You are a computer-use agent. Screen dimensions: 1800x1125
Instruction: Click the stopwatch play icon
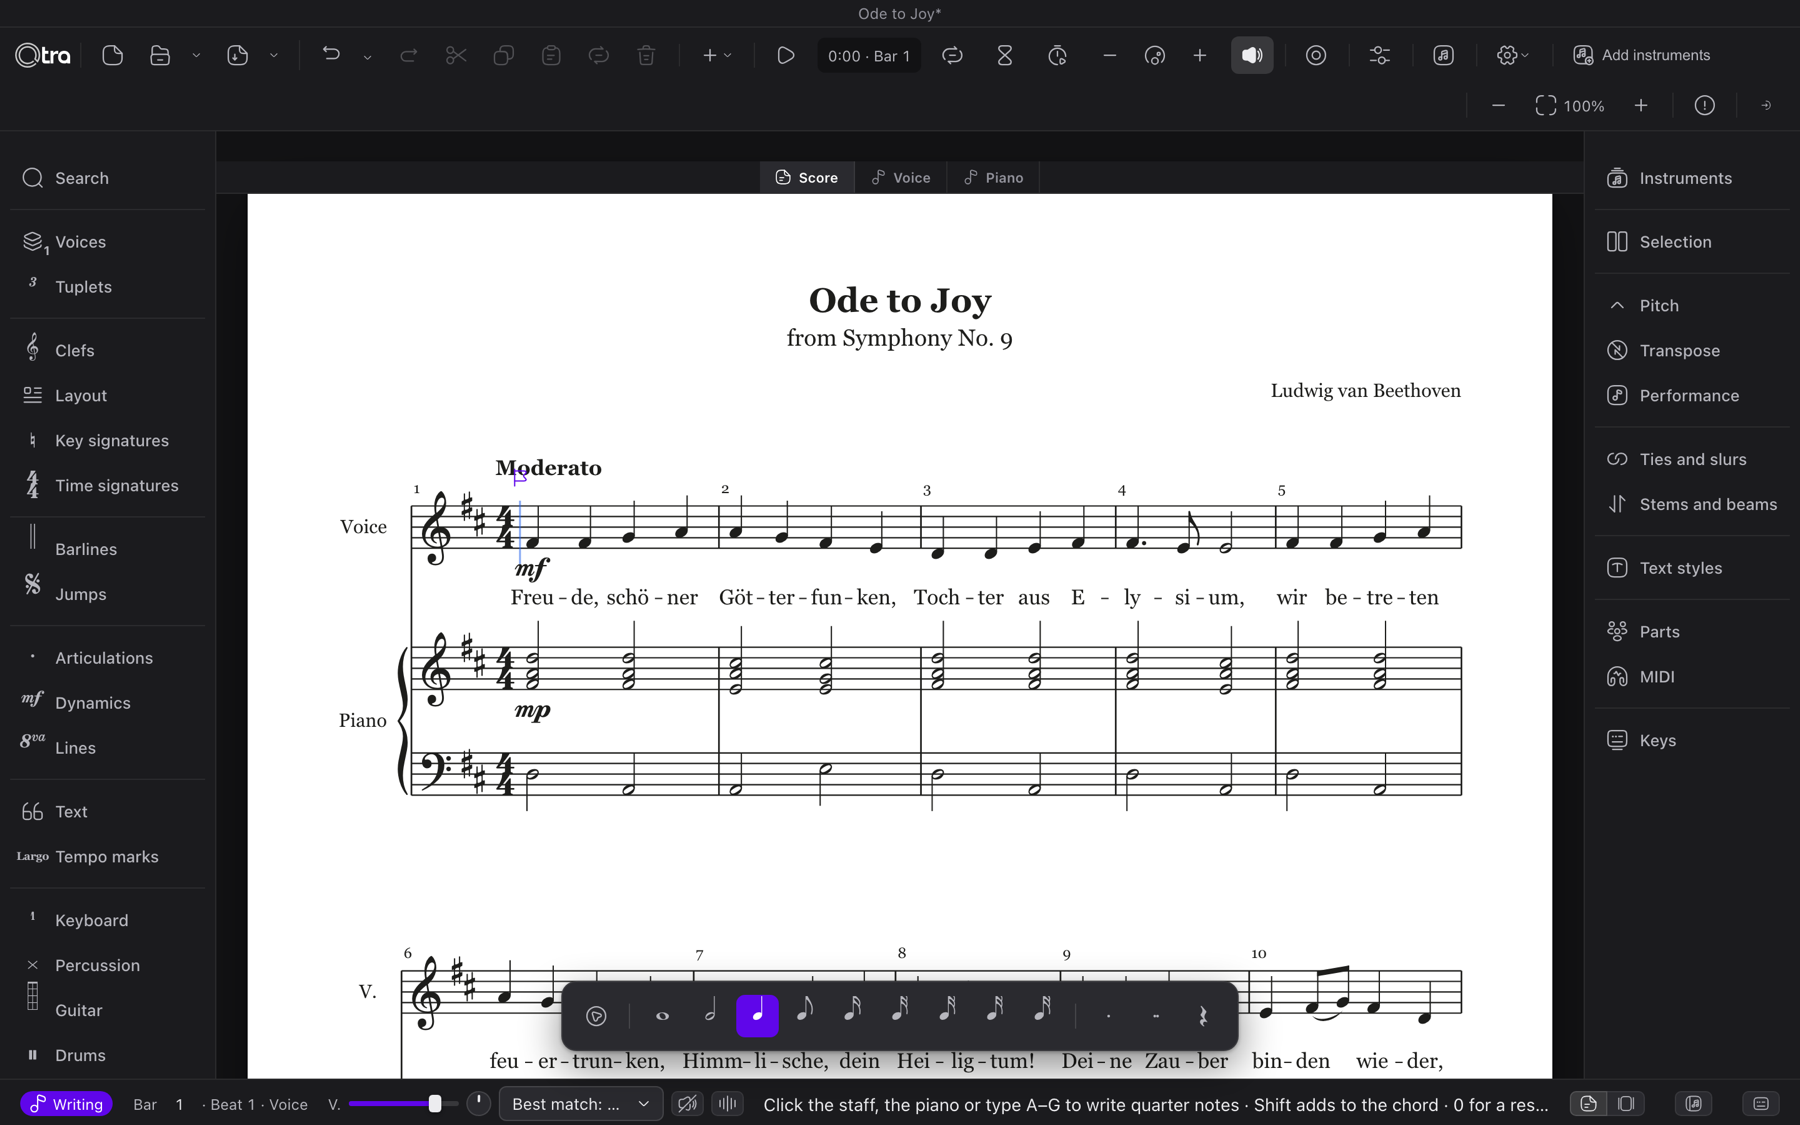coord(1057,56)
